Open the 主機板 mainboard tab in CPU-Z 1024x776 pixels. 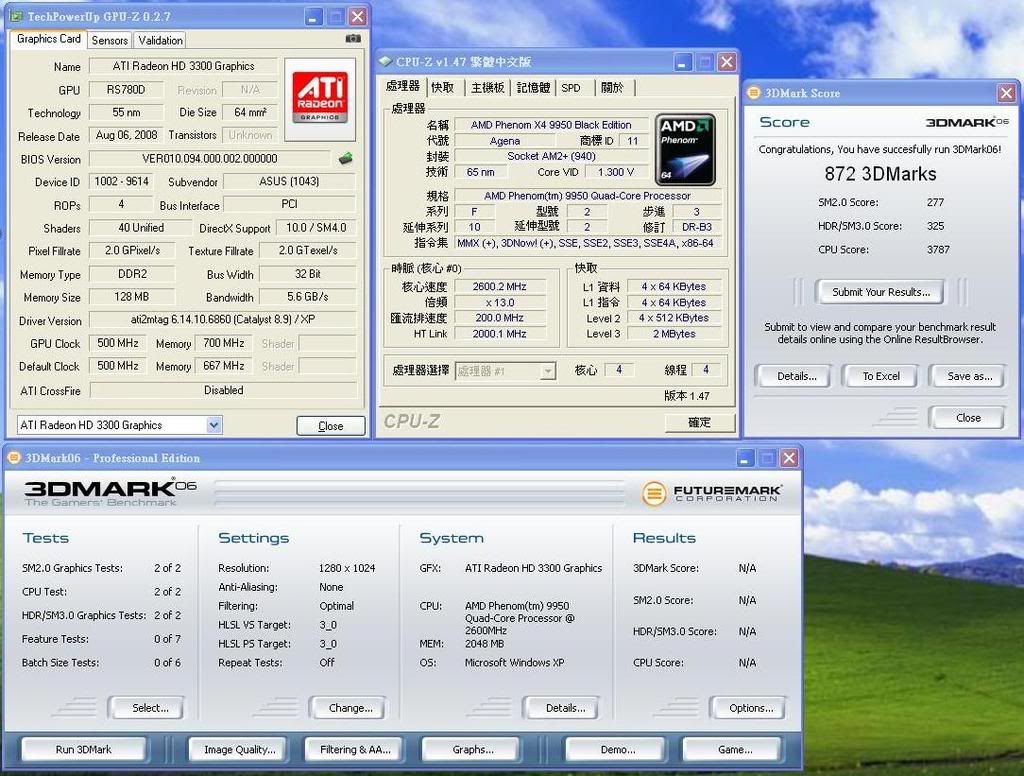pyautogui.click(x=487, y=88)
